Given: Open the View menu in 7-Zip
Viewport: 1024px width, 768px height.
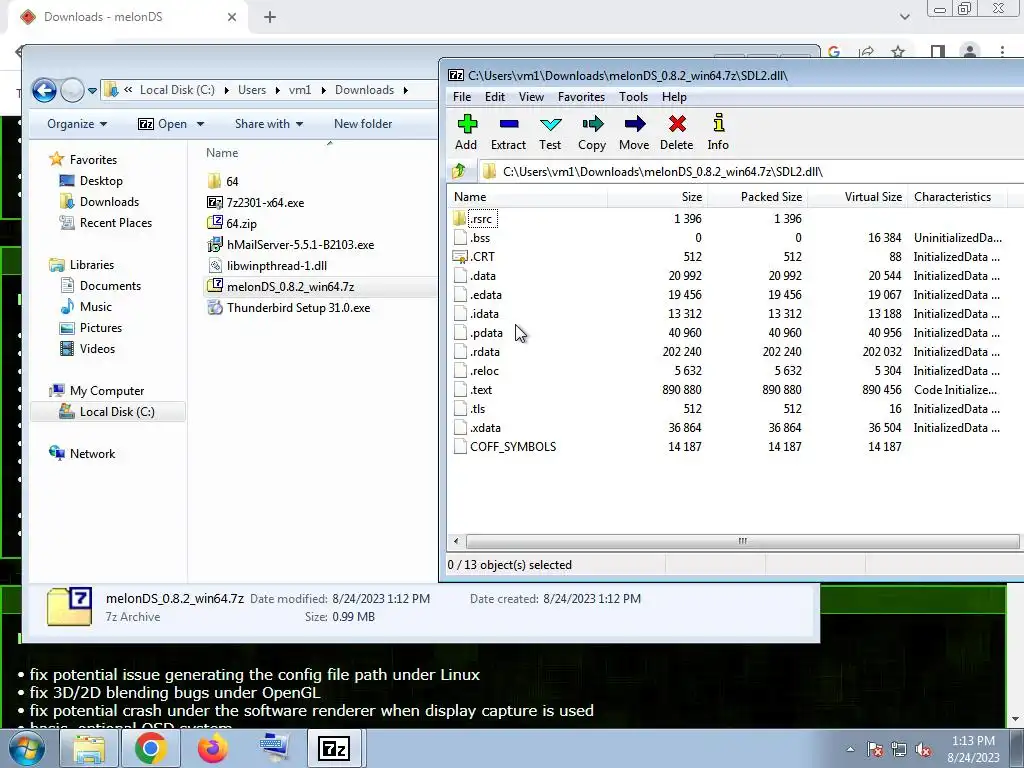Looking at the screenshot, I should tap(531, 97).
